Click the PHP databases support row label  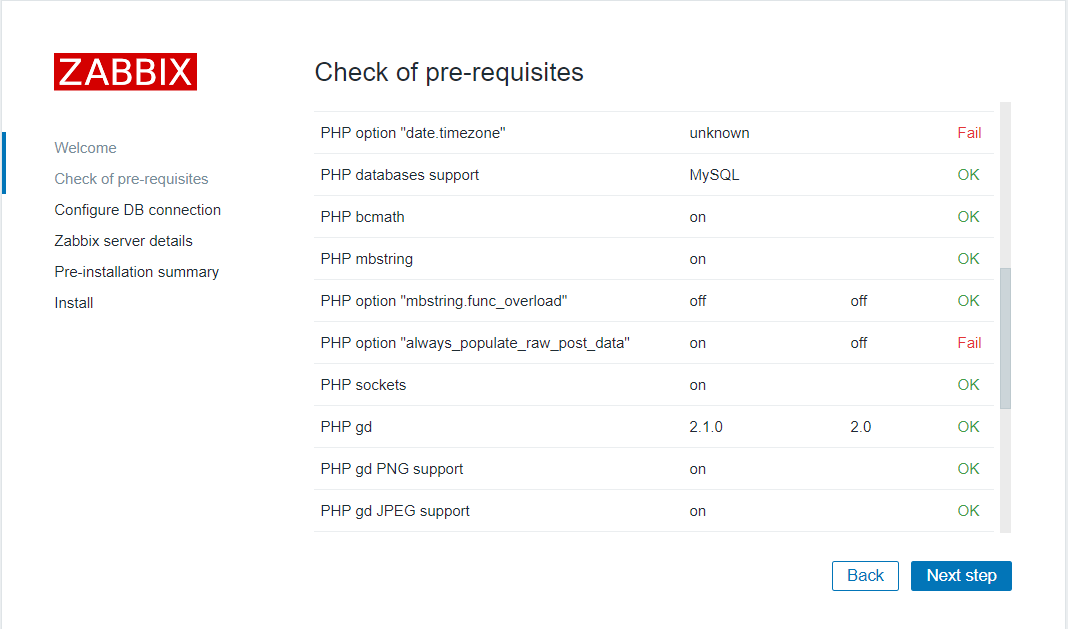click(399, 175)
